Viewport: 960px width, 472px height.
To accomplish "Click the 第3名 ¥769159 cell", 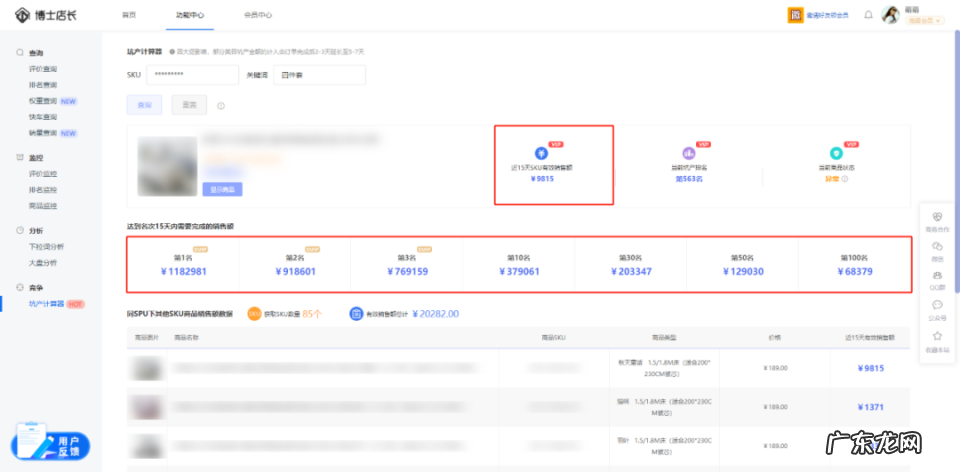I will point(407,265).
